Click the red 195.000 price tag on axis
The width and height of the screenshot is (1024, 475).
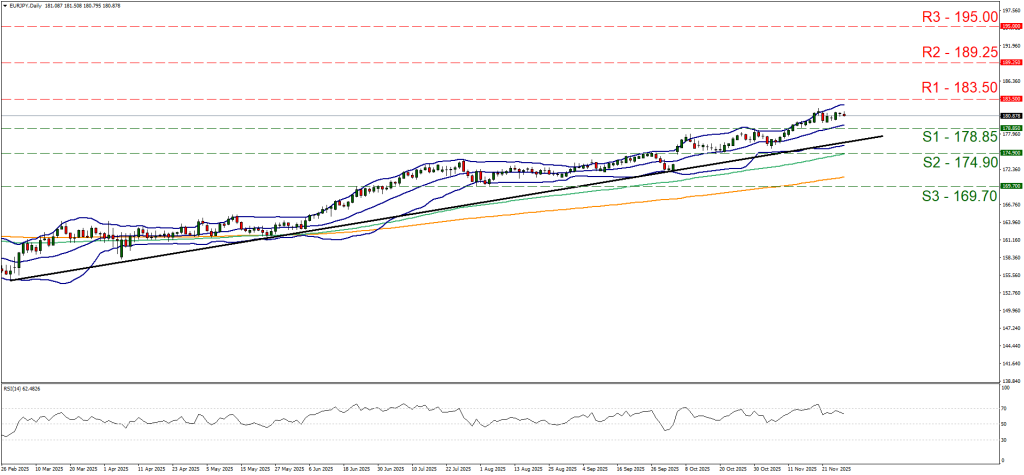pyautogui.click(x=1011, y=27)
